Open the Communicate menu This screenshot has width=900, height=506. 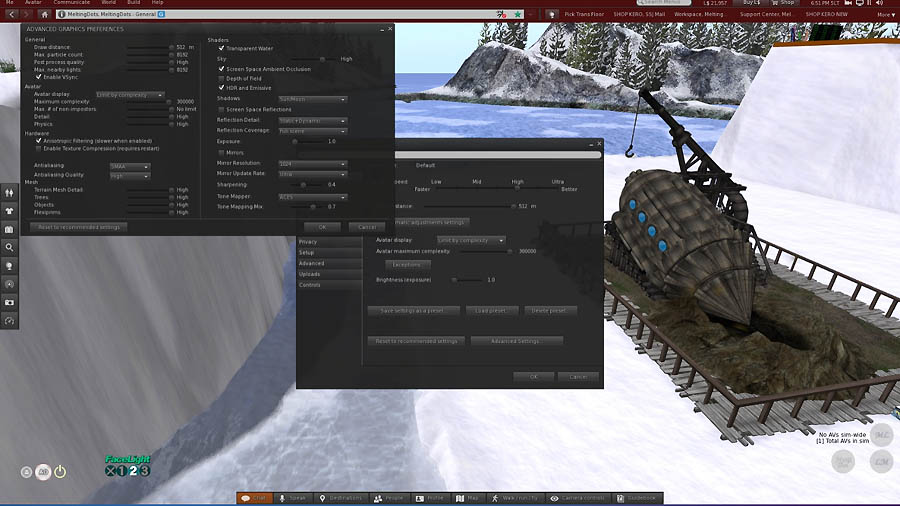pyautogui.click(x=72, y=2)
